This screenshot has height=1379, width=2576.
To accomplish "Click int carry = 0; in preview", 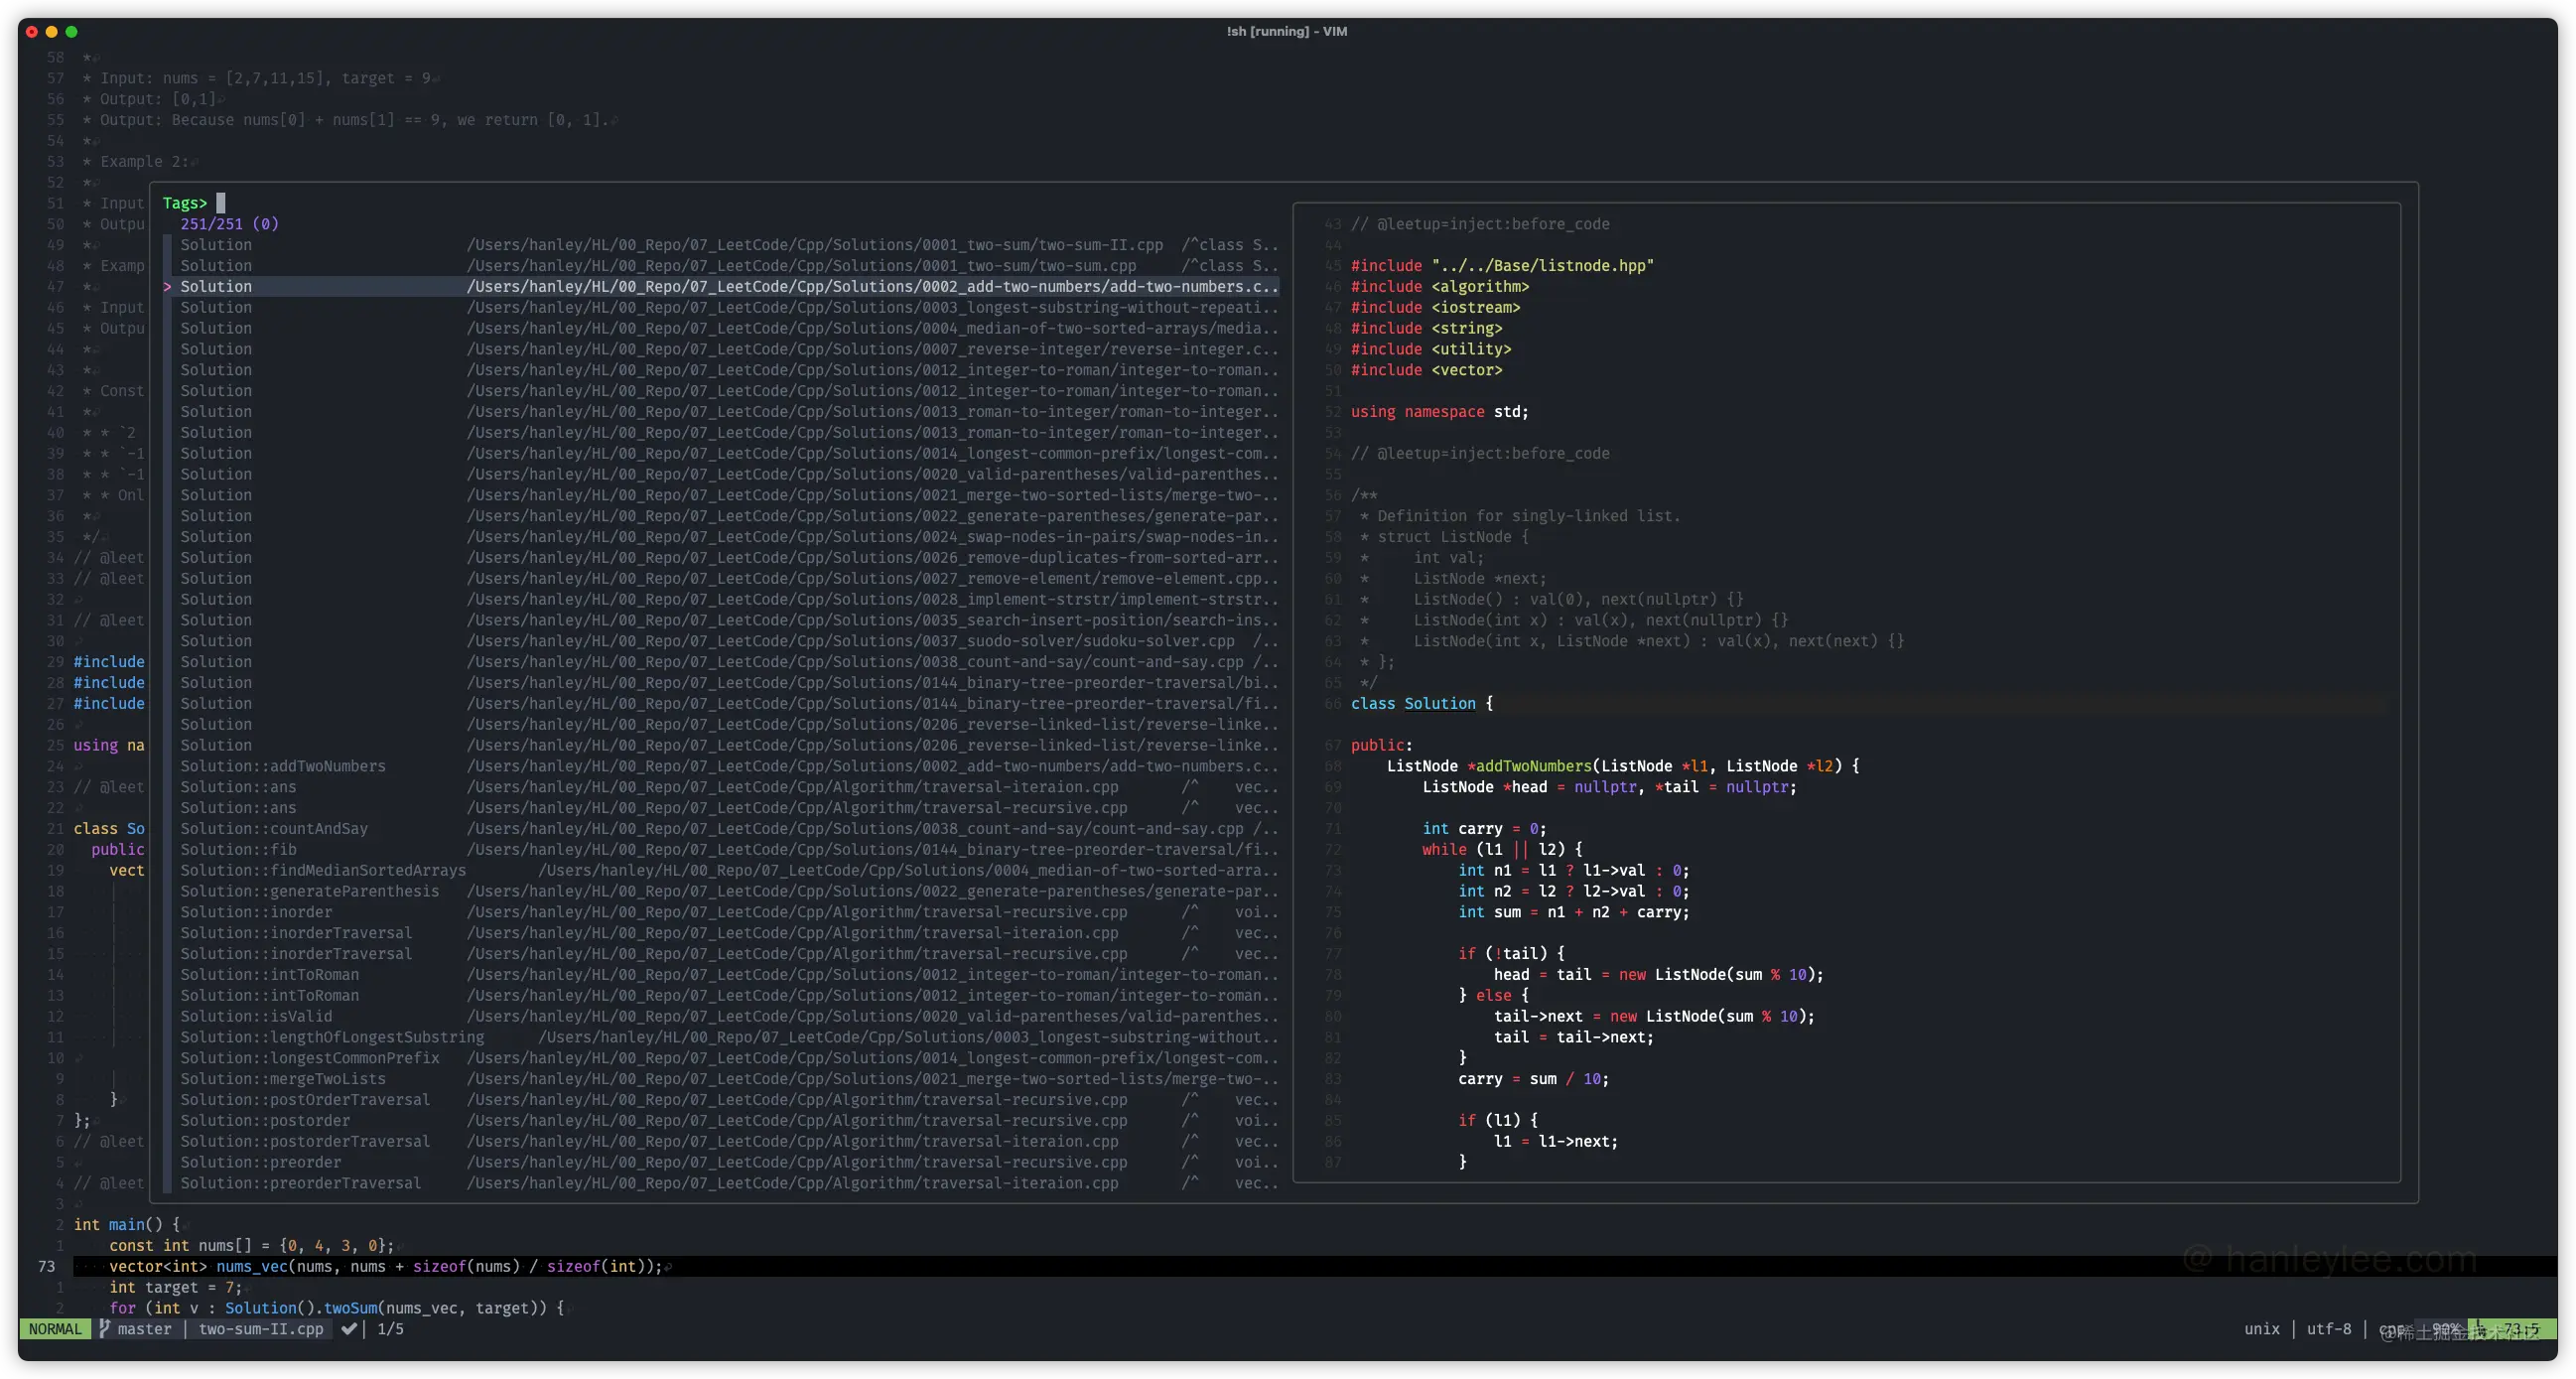I will 1484,829.
